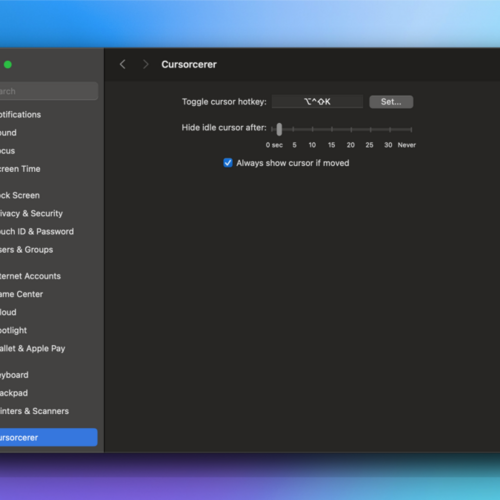Click the 25 tick label under slider
Image resolution: width=500 pixels, height=500 pixels.
369,145
